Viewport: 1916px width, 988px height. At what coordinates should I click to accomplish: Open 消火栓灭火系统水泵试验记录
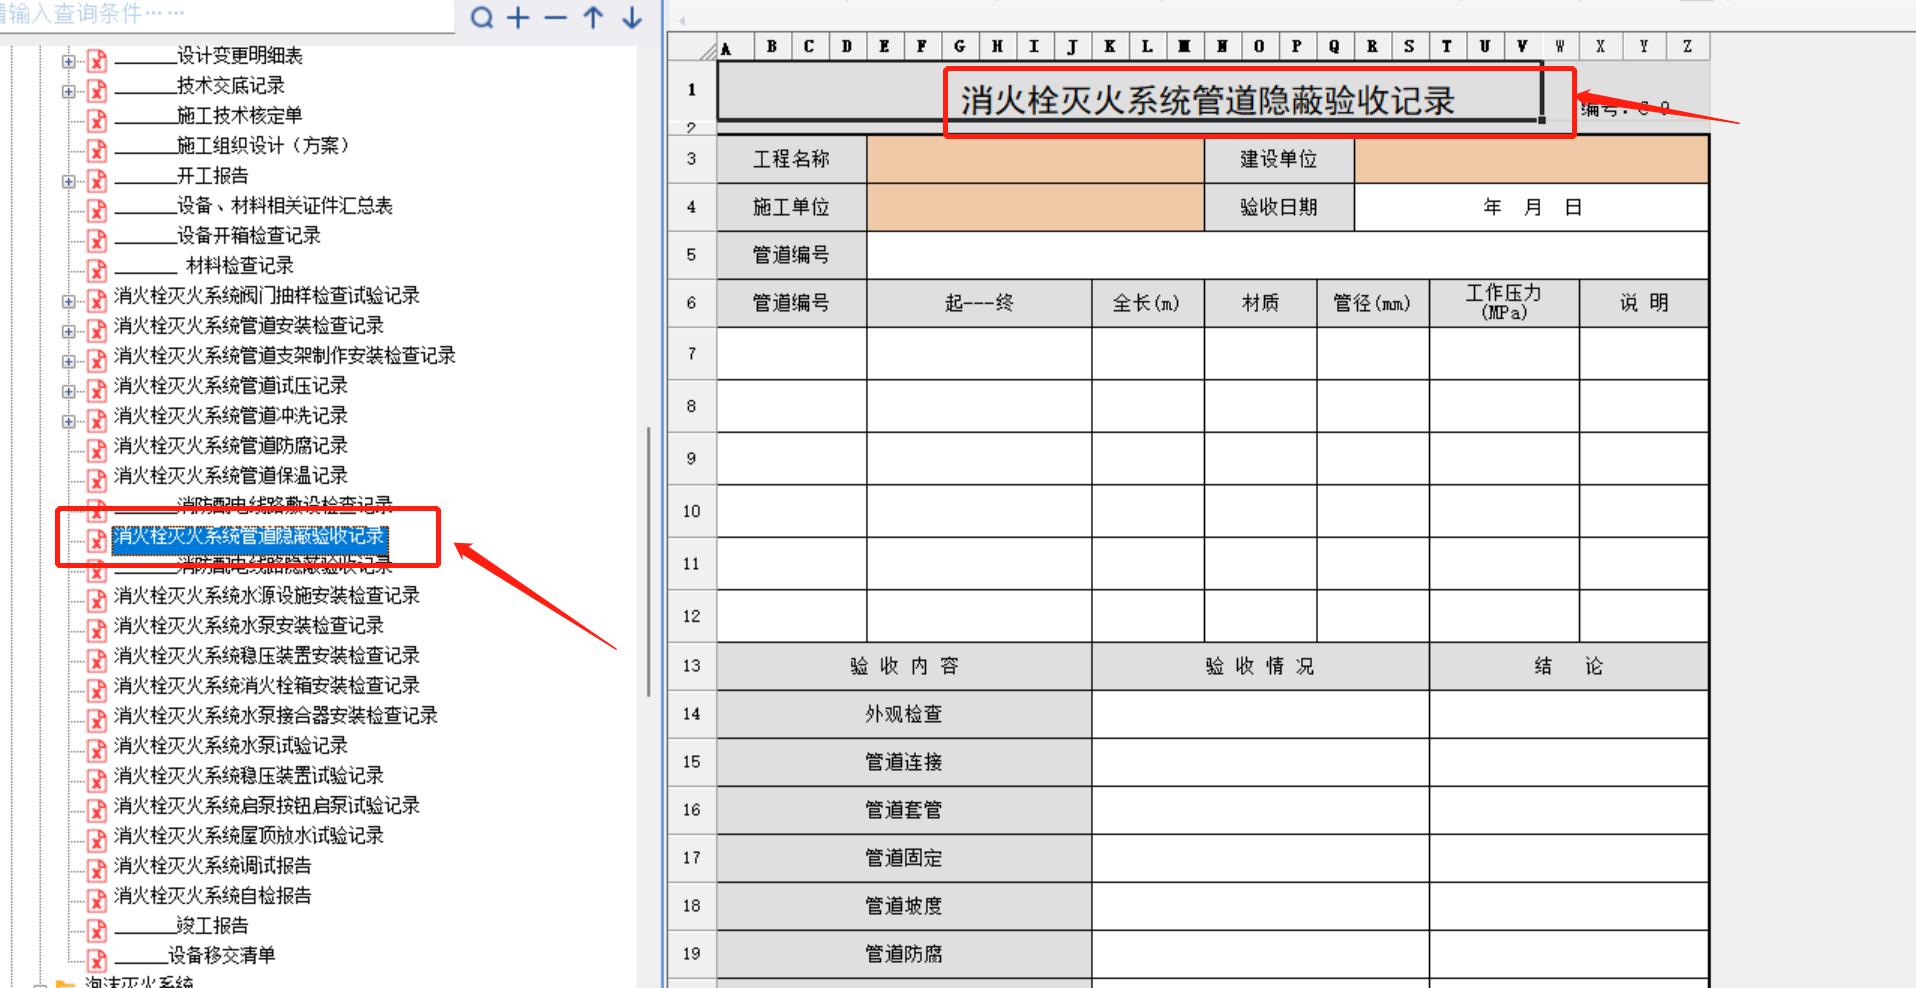pyautogui.click(x=231, y=746)
